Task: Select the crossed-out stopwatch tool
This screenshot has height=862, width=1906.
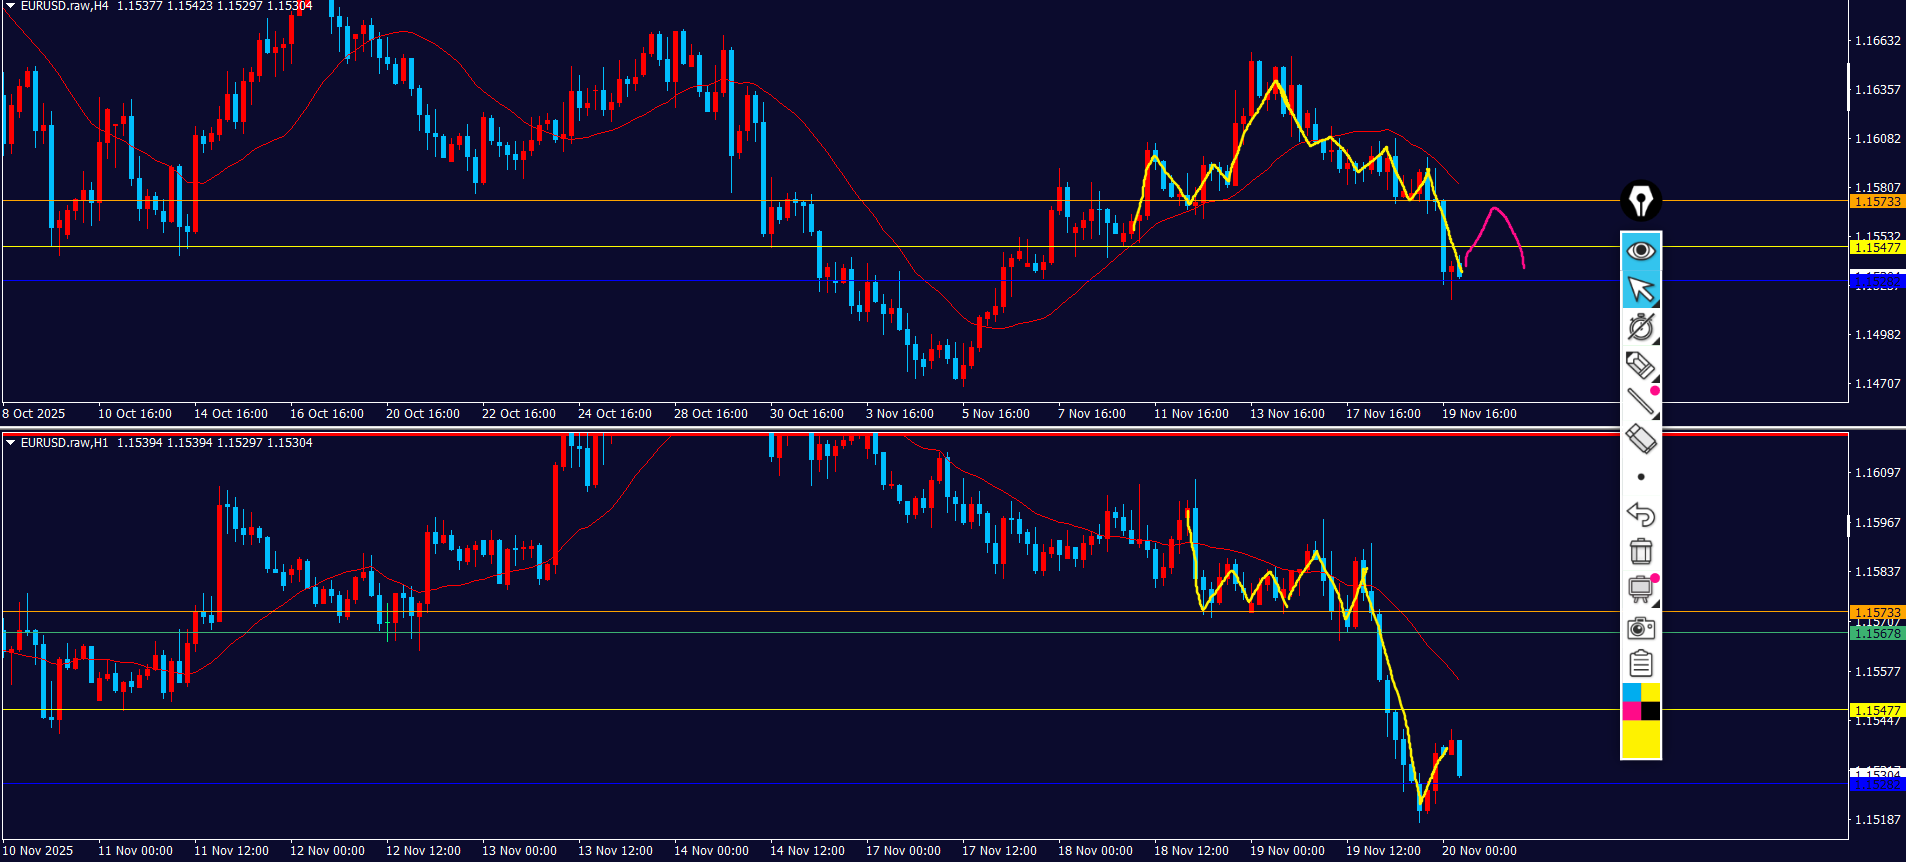Action: click(x=1640, y=327)
